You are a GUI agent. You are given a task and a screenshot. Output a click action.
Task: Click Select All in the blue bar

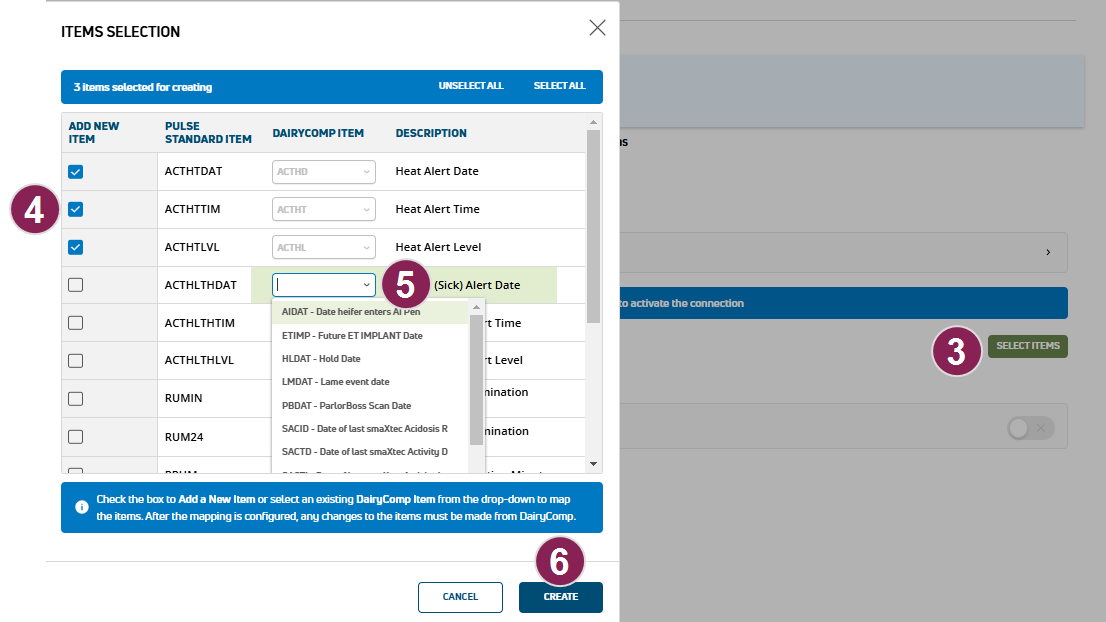tap(559, 87)
